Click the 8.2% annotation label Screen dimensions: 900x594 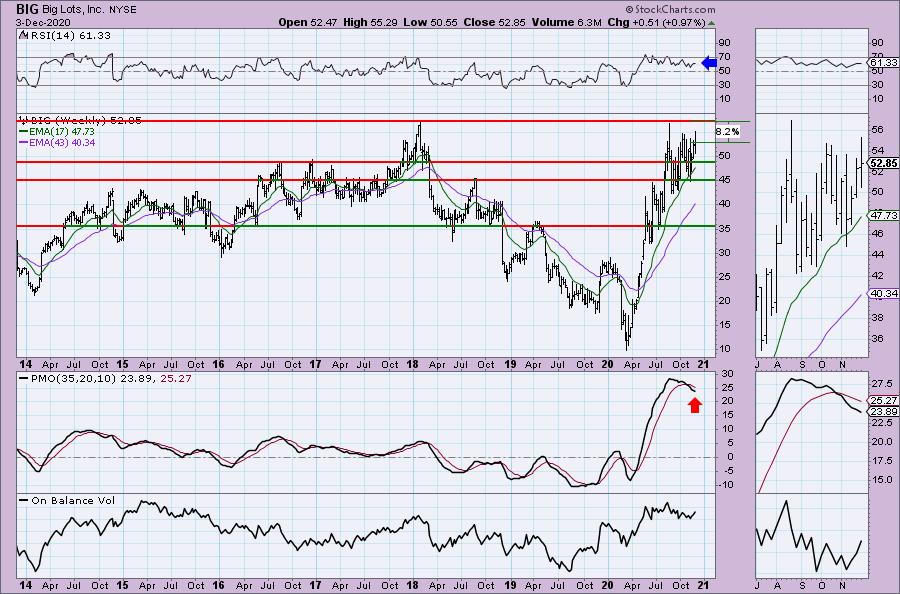(728, 131)
